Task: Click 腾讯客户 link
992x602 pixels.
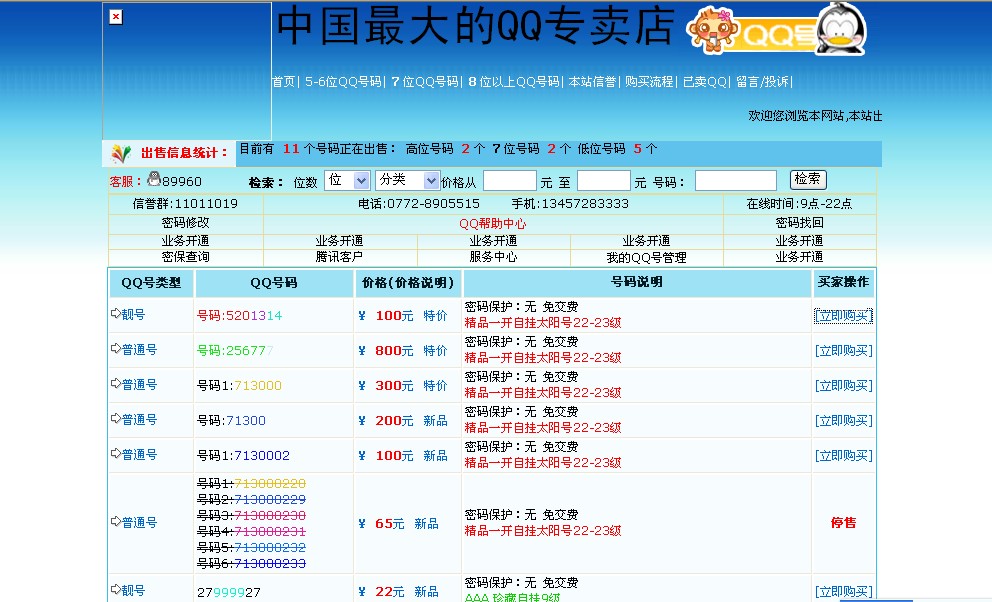Action: (339, 257)
